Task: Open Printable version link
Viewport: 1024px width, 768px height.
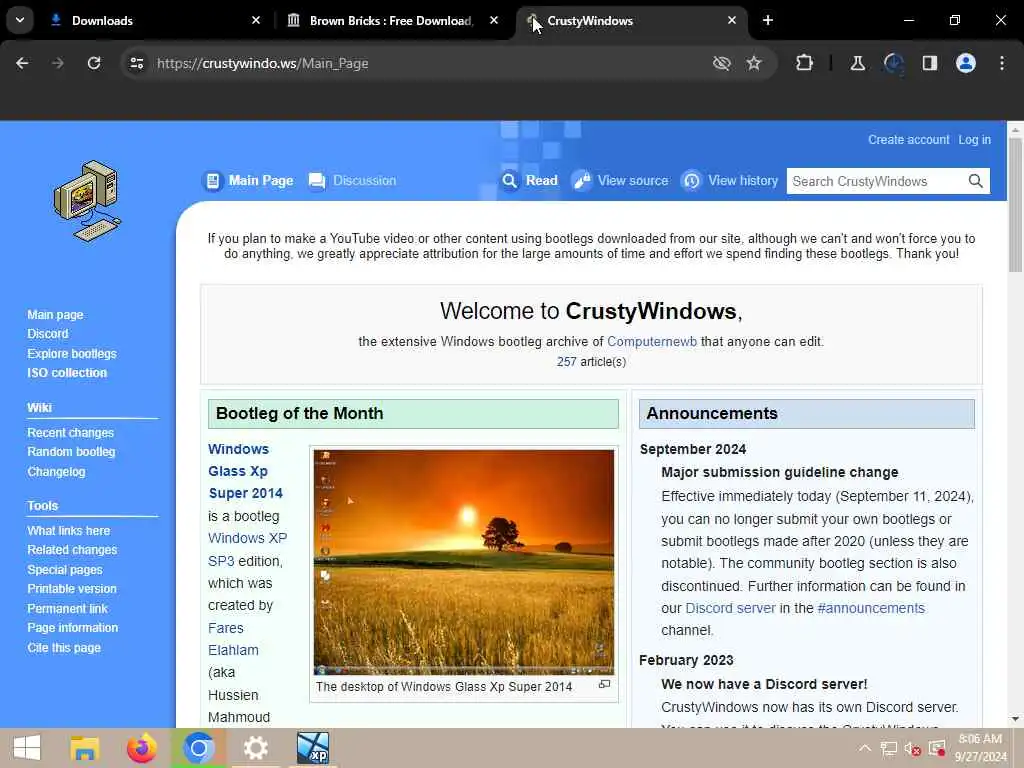Action: (72, 589)
